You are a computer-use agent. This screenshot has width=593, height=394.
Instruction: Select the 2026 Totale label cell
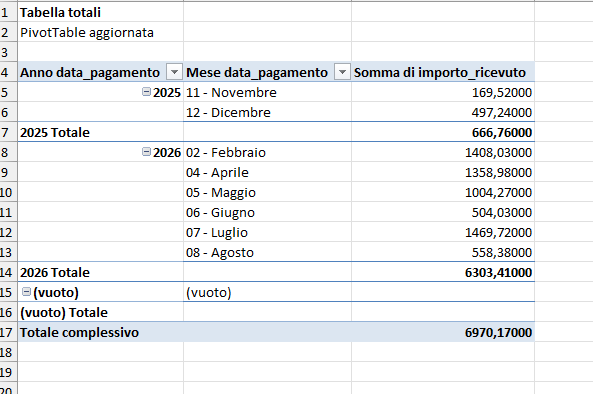point(101,272)
